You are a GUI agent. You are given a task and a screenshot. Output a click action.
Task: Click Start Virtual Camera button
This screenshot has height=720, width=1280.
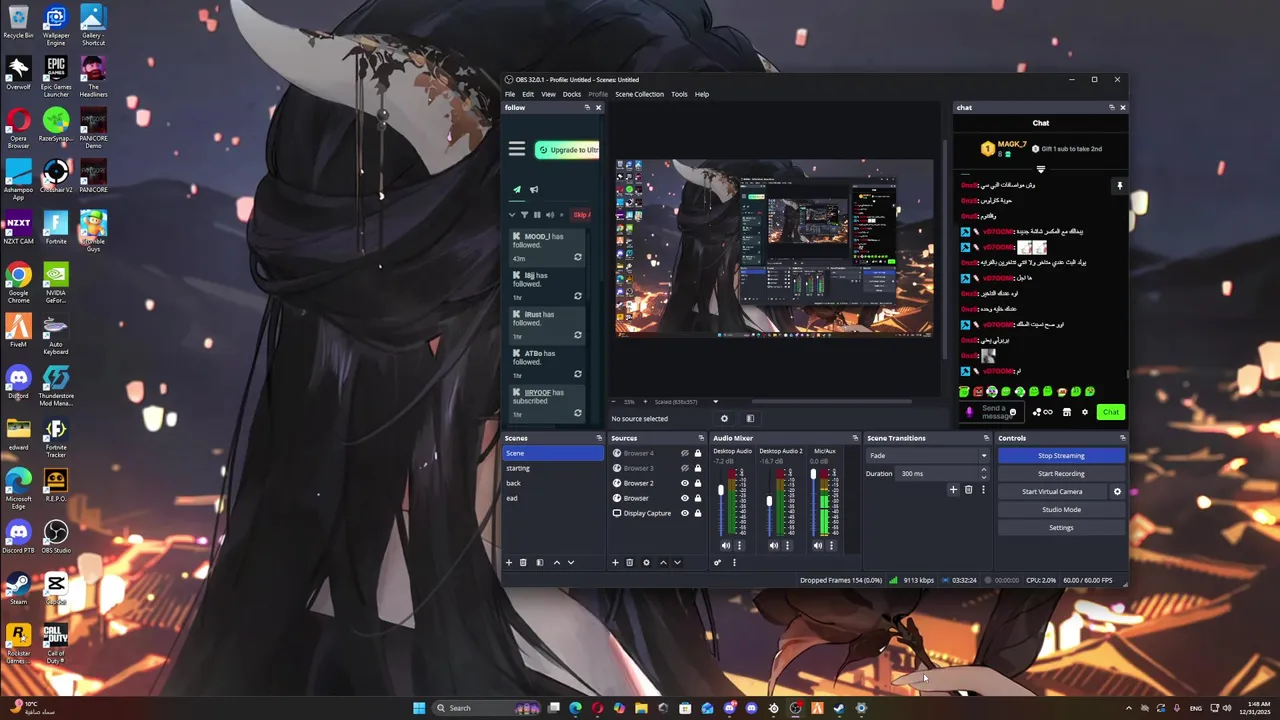click(x=1052, y=492)
